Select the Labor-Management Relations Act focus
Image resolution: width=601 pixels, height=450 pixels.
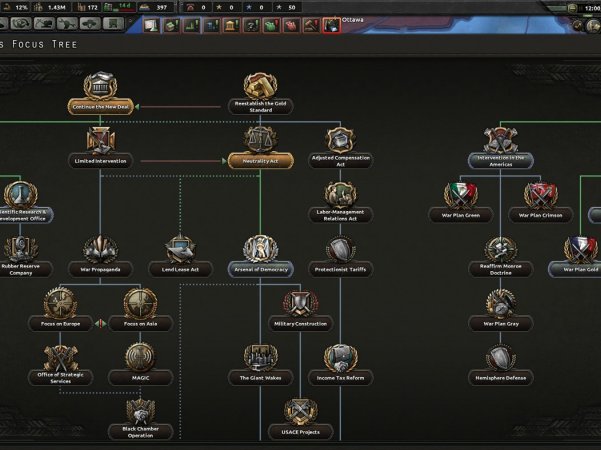340,215
